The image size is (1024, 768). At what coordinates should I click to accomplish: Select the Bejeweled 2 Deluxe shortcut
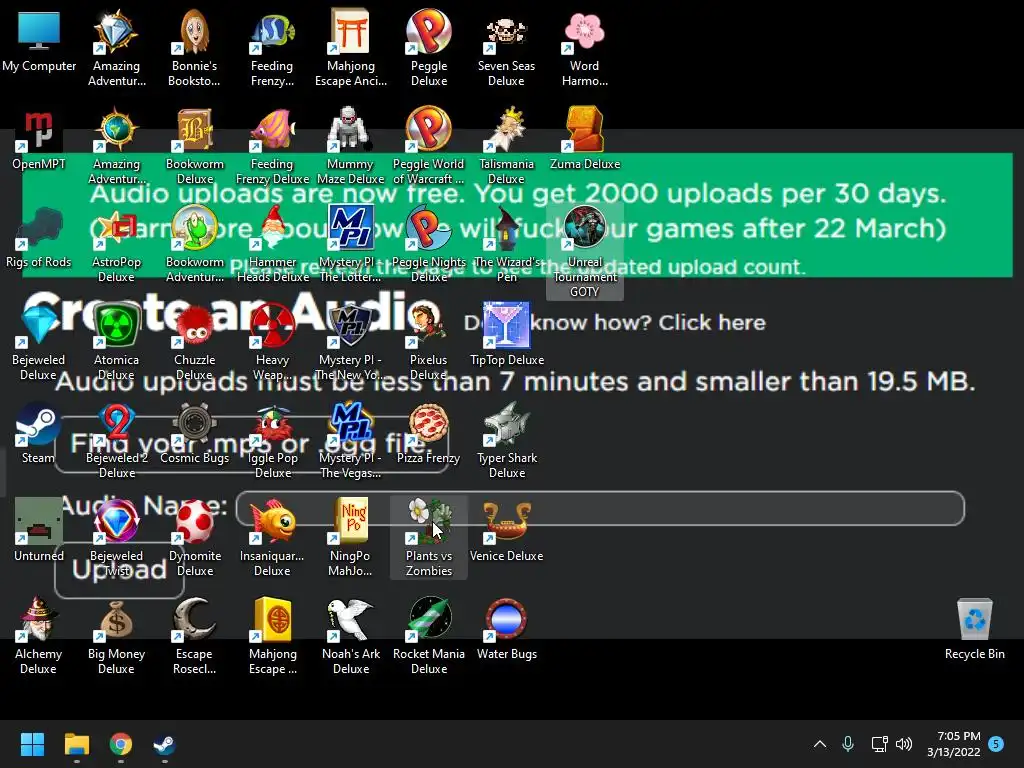click(116, 441)
